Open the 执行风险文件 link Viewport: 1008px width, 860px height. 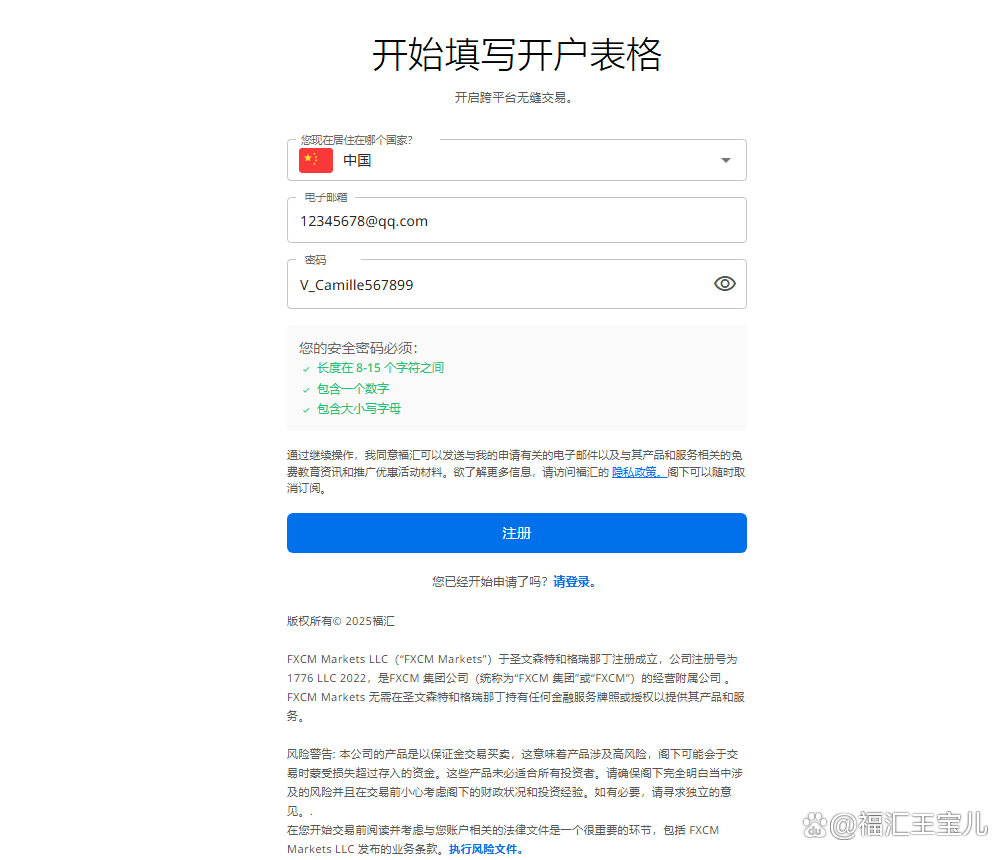tap(486, 848)
